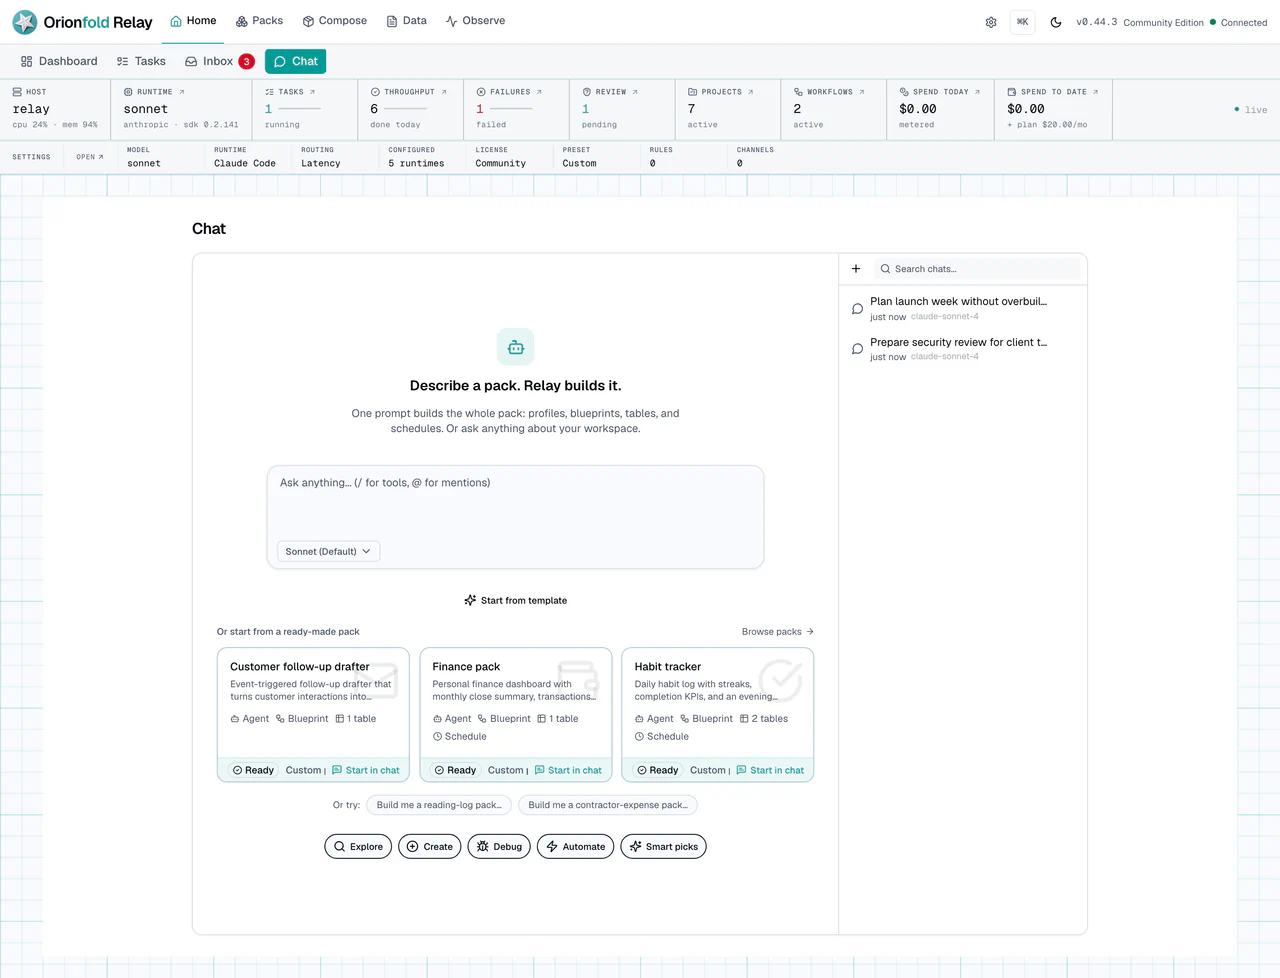Click the v0.44.3 version label
This screenshot has height=978, width=1280.
(1097, 22)
